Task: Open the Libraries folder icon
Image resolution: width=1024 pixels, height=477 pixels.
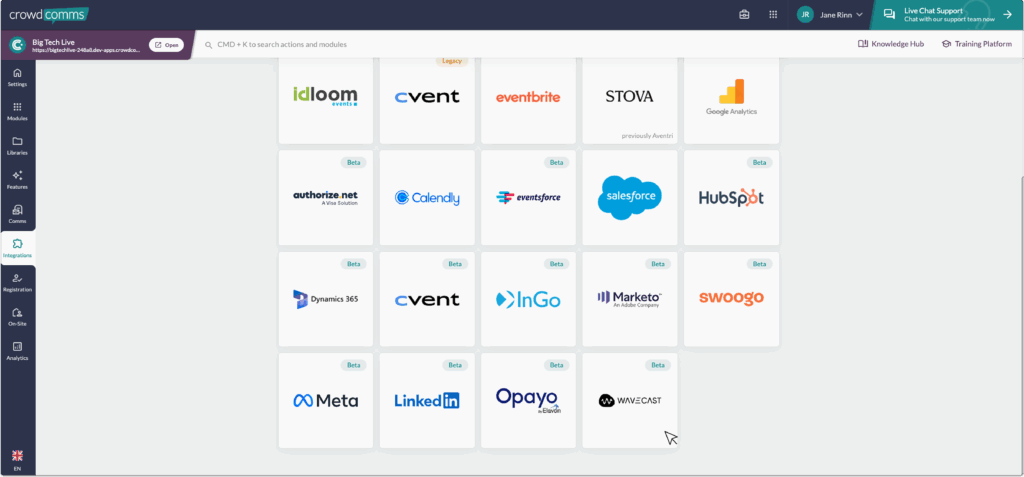Action: point(17,145)
